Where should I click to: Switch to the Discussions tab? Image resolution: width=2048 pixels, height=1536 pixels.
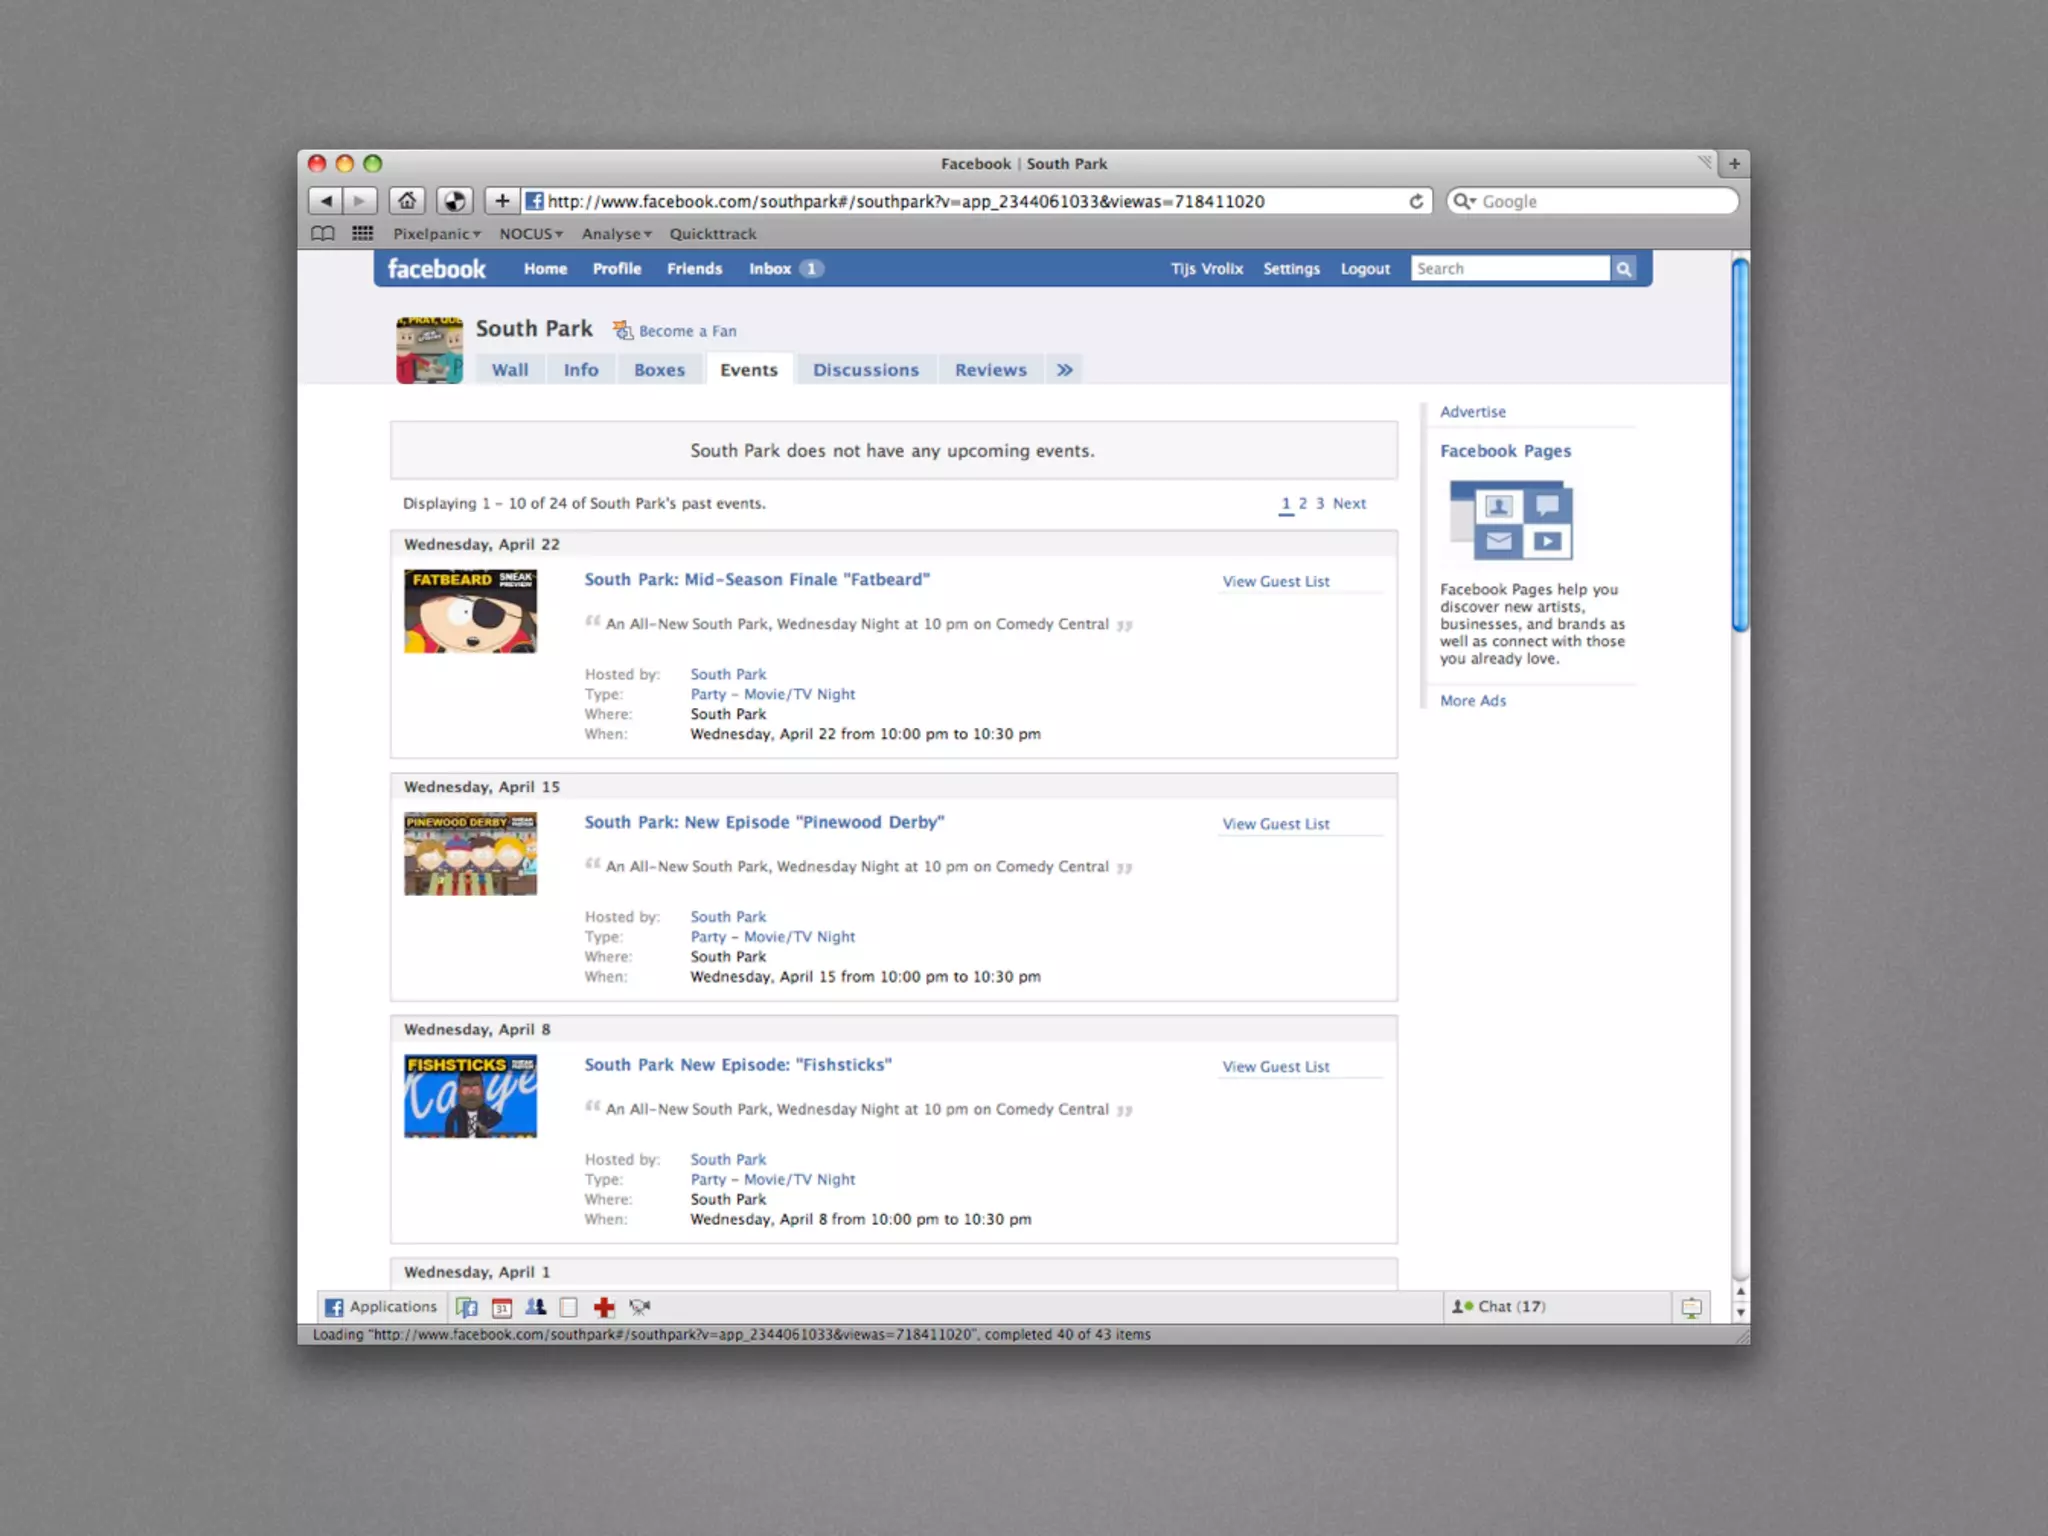865,370
